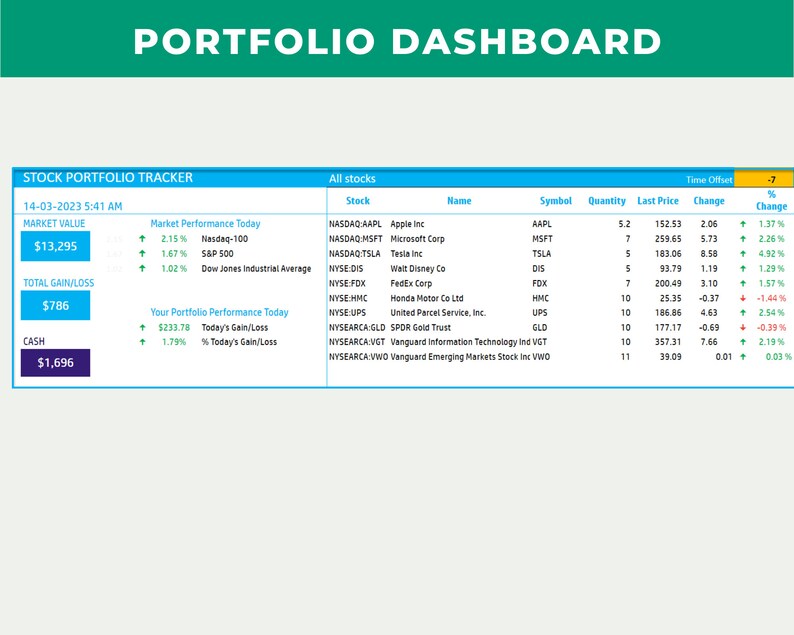This screenshot has width=794, height=635.
Task: Select the % Today's Gain/Loss label
Action: 239,342
